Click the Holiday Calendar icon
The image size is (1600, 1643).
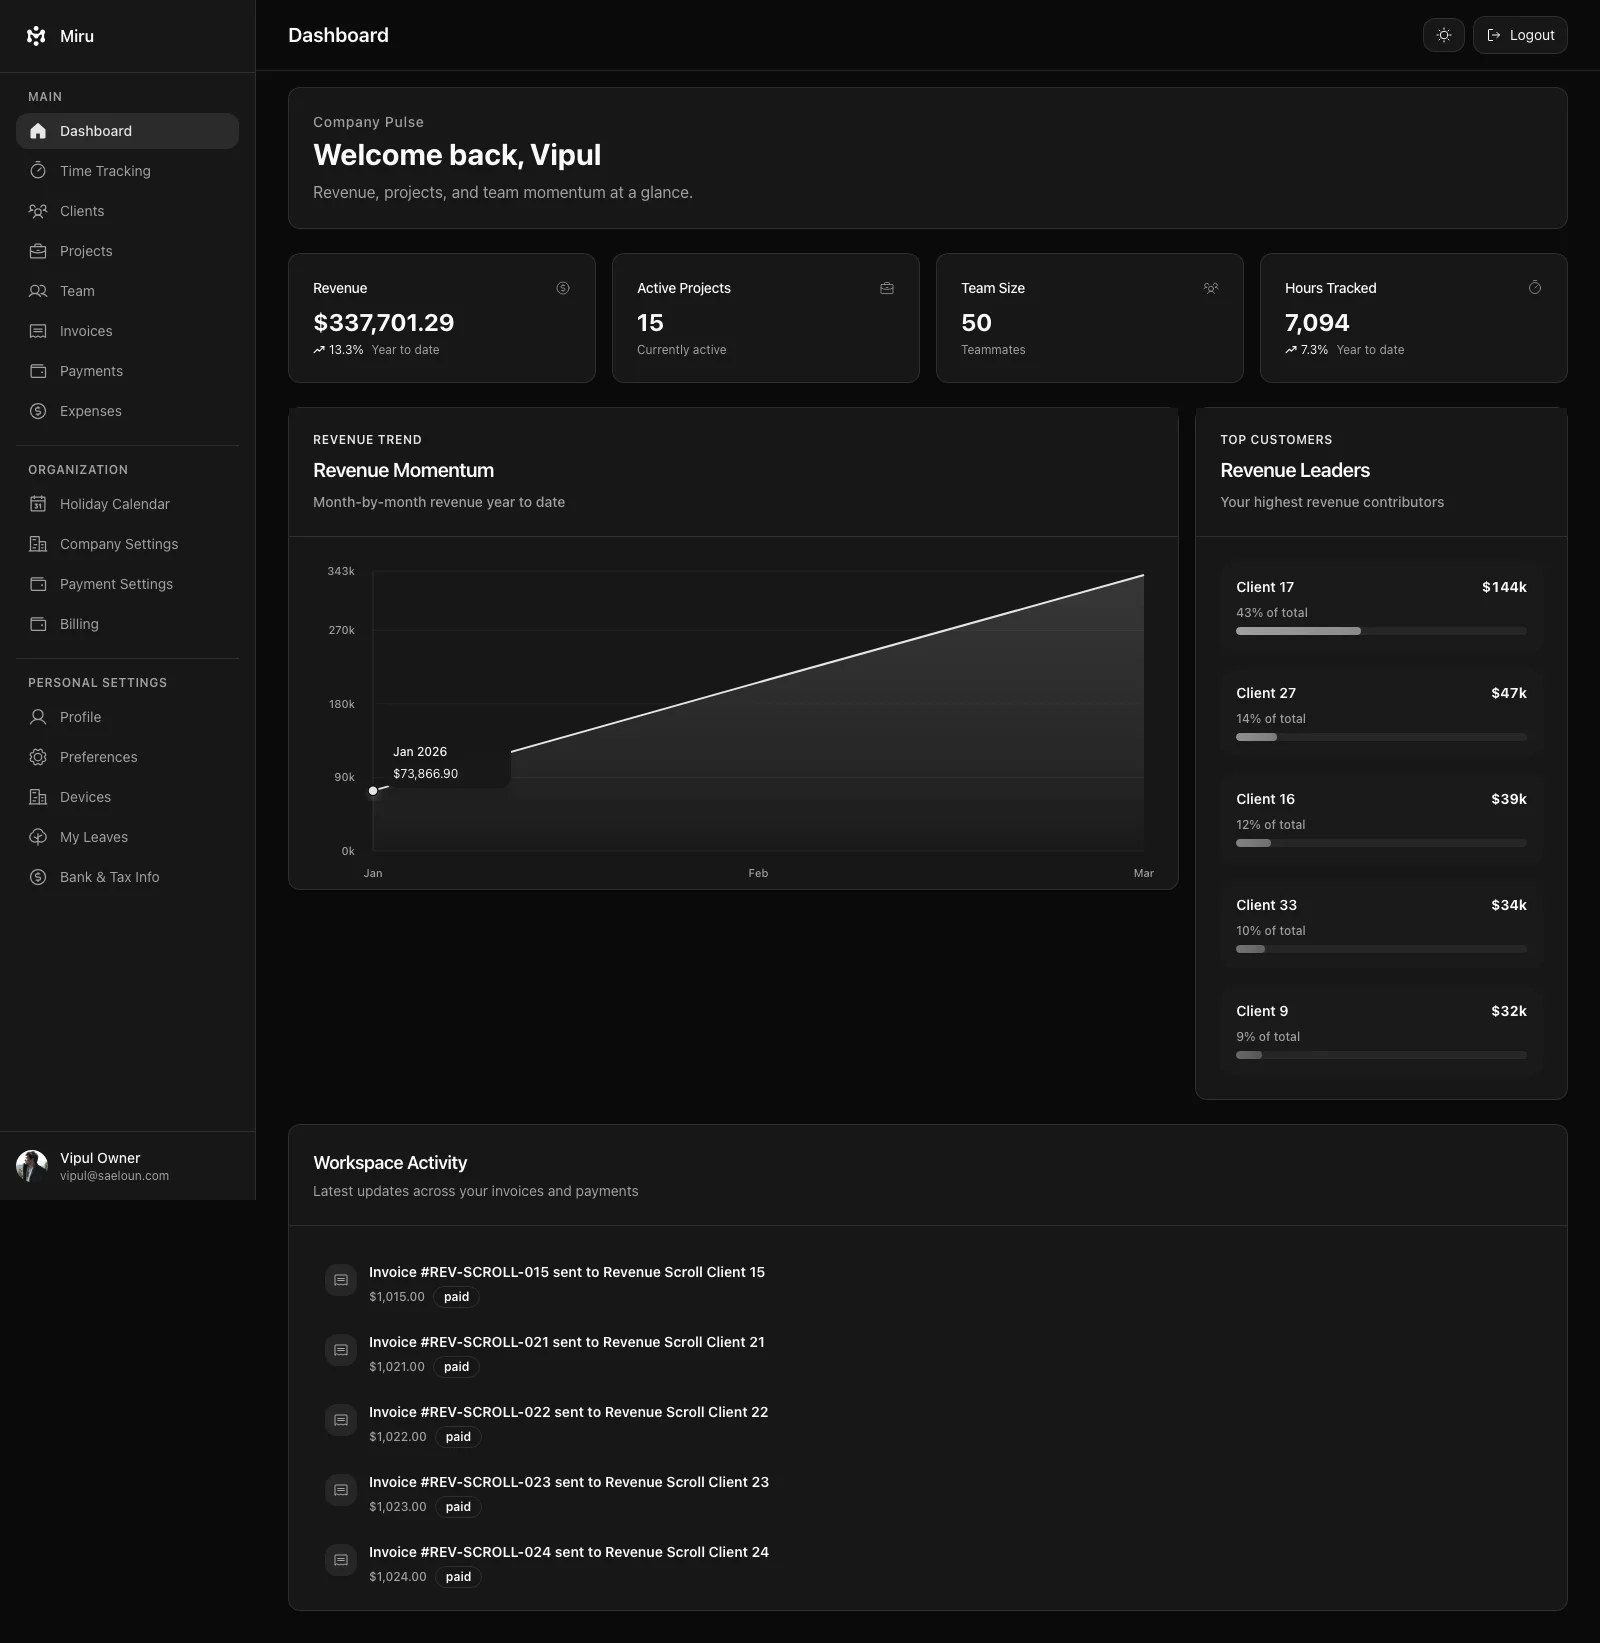click(38, 503)
